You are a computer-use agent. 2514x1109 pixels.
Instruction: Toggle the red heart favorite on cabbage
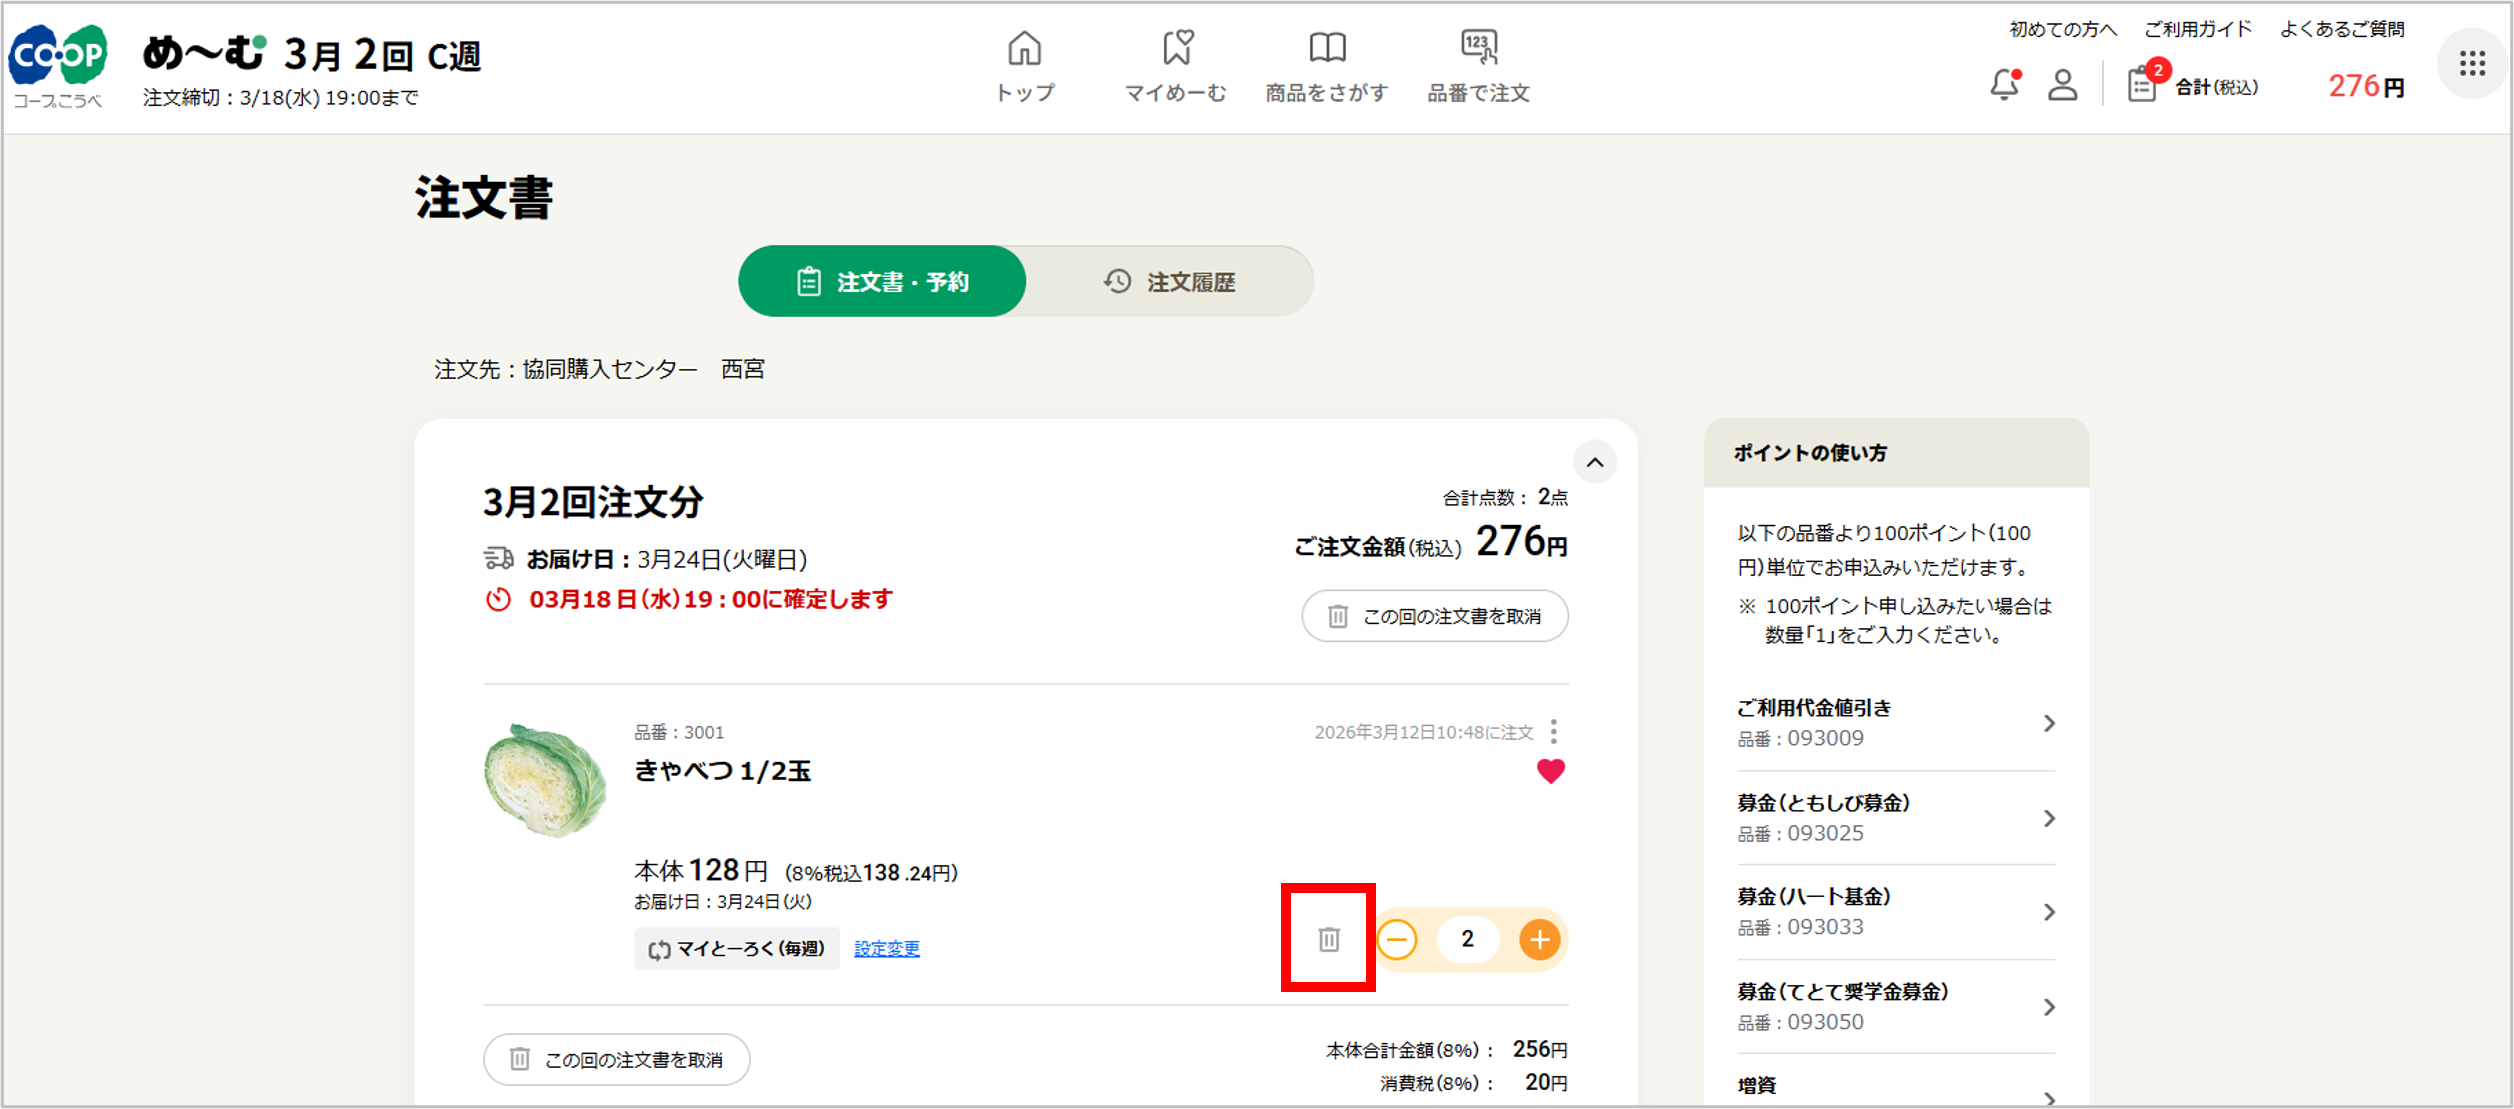1550,771
